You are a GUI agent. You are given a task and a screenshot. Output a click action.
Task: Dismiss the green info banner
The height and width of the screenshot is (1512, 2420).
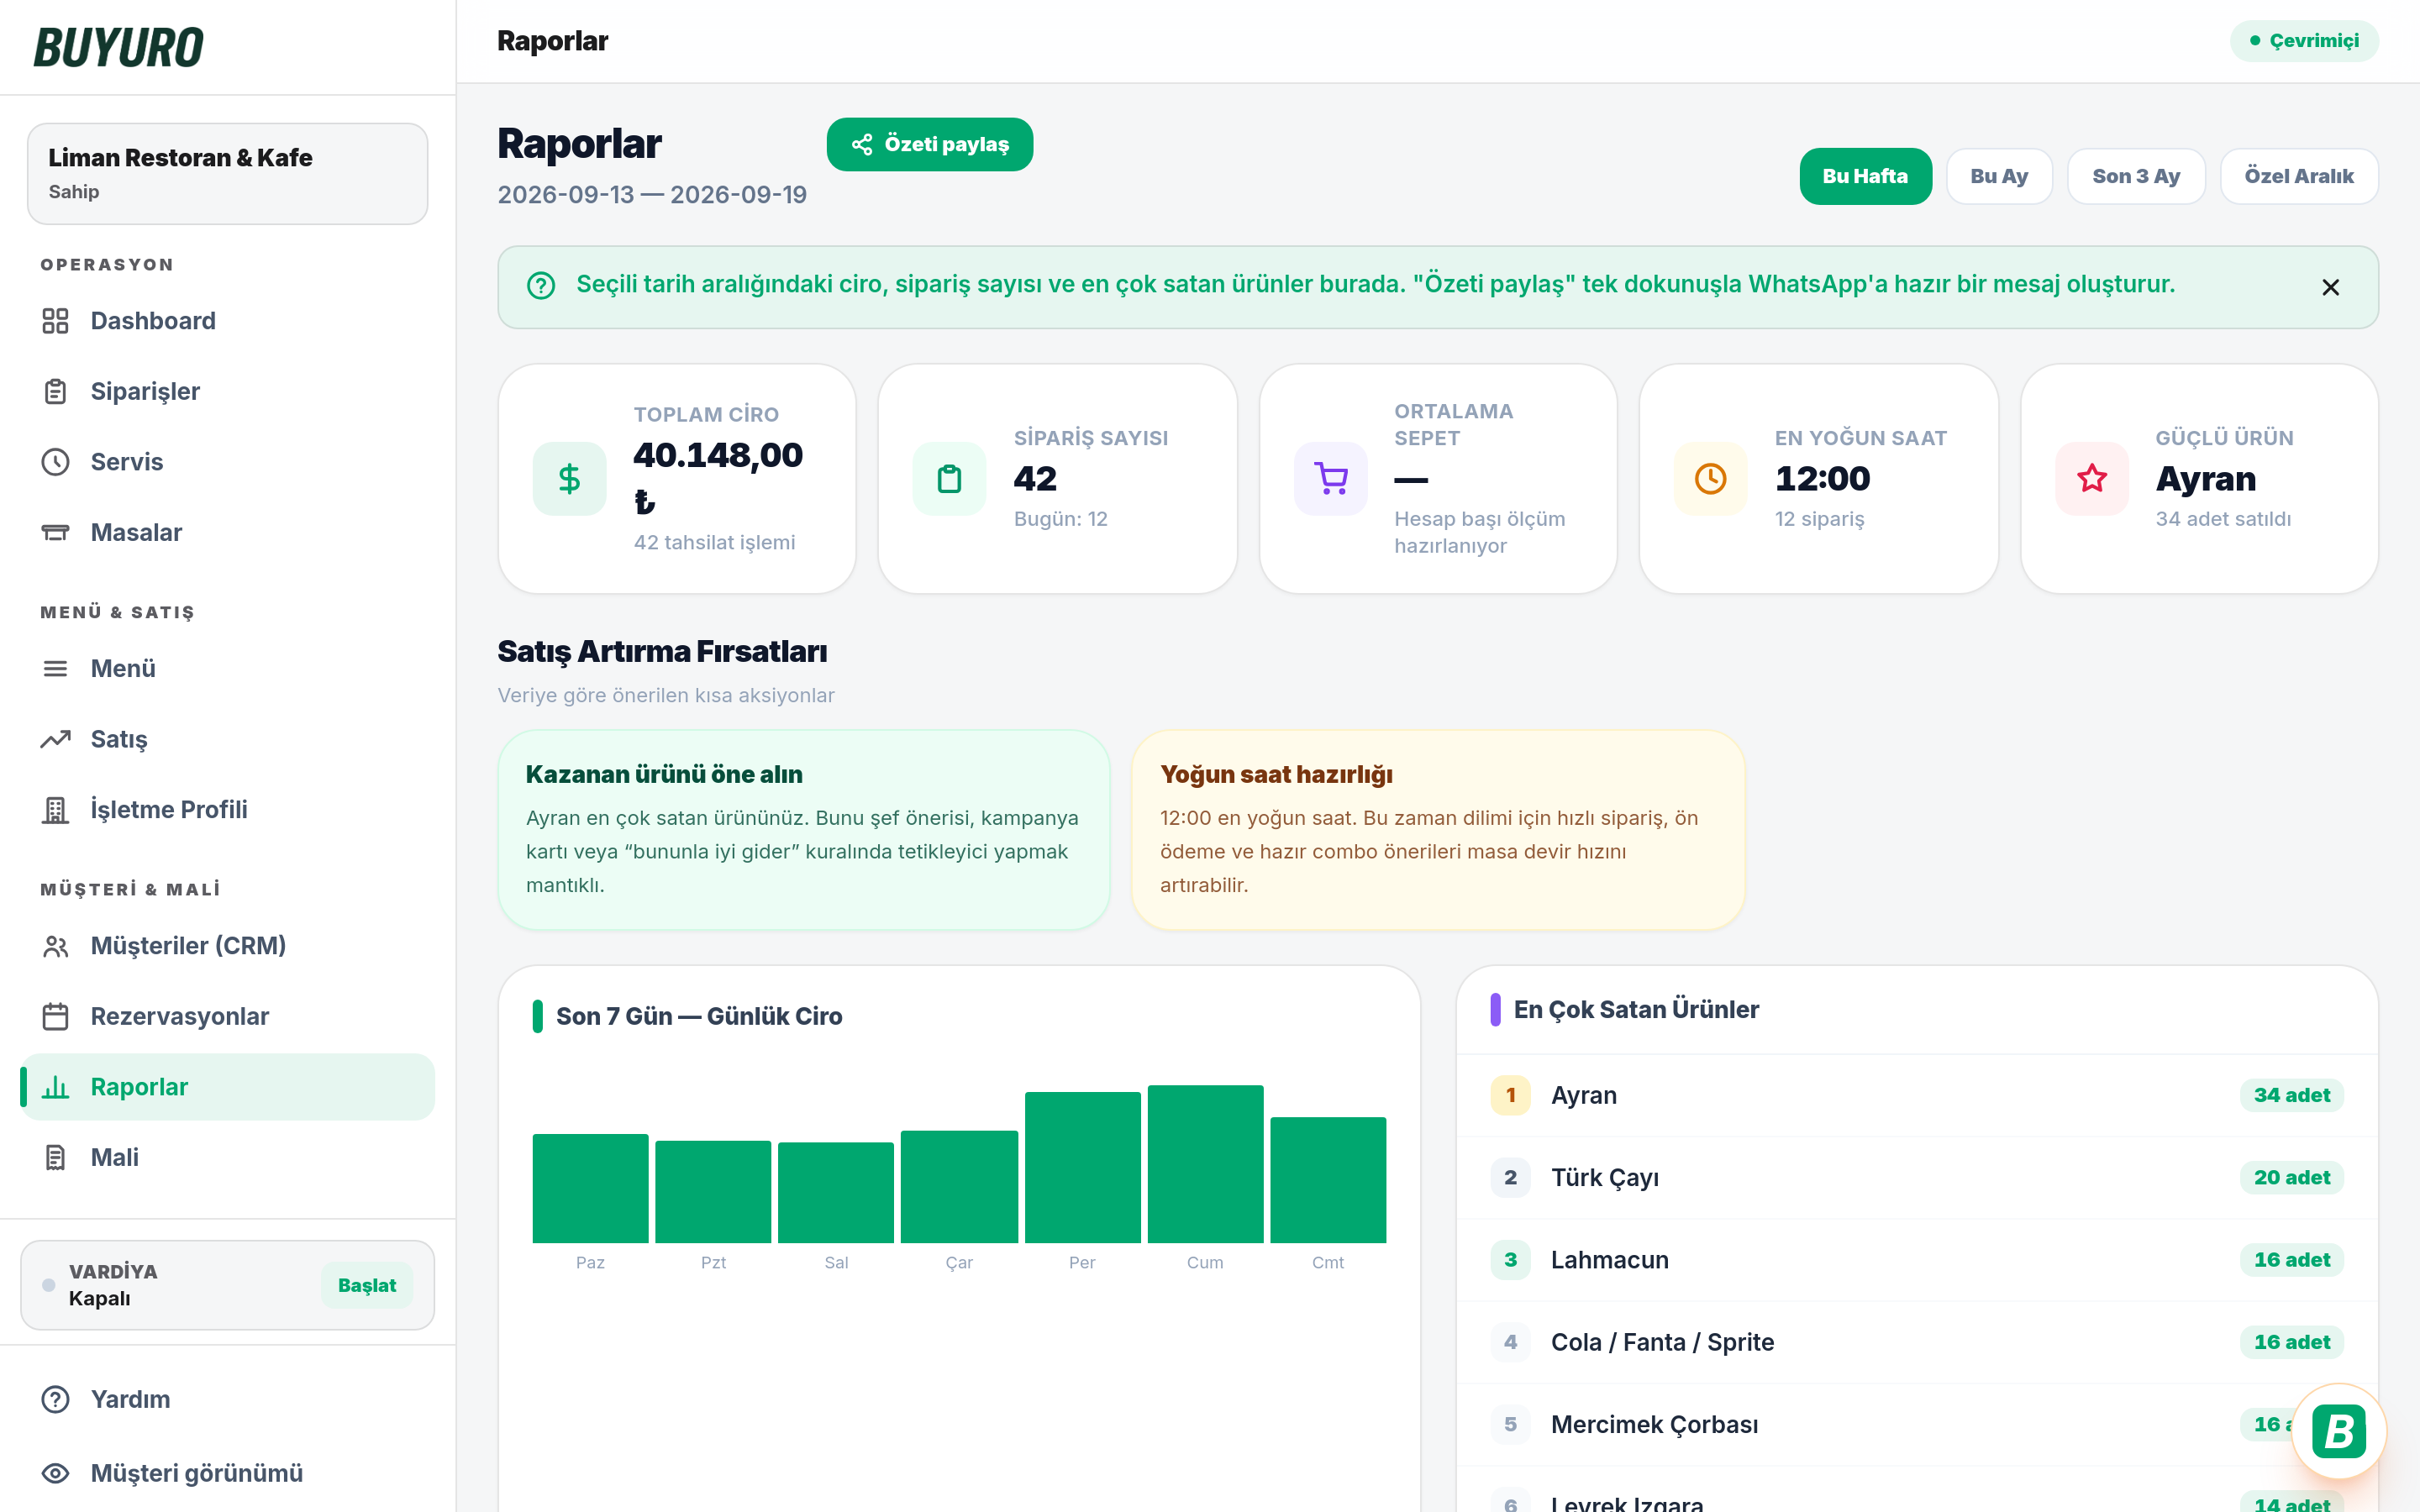2330,288
